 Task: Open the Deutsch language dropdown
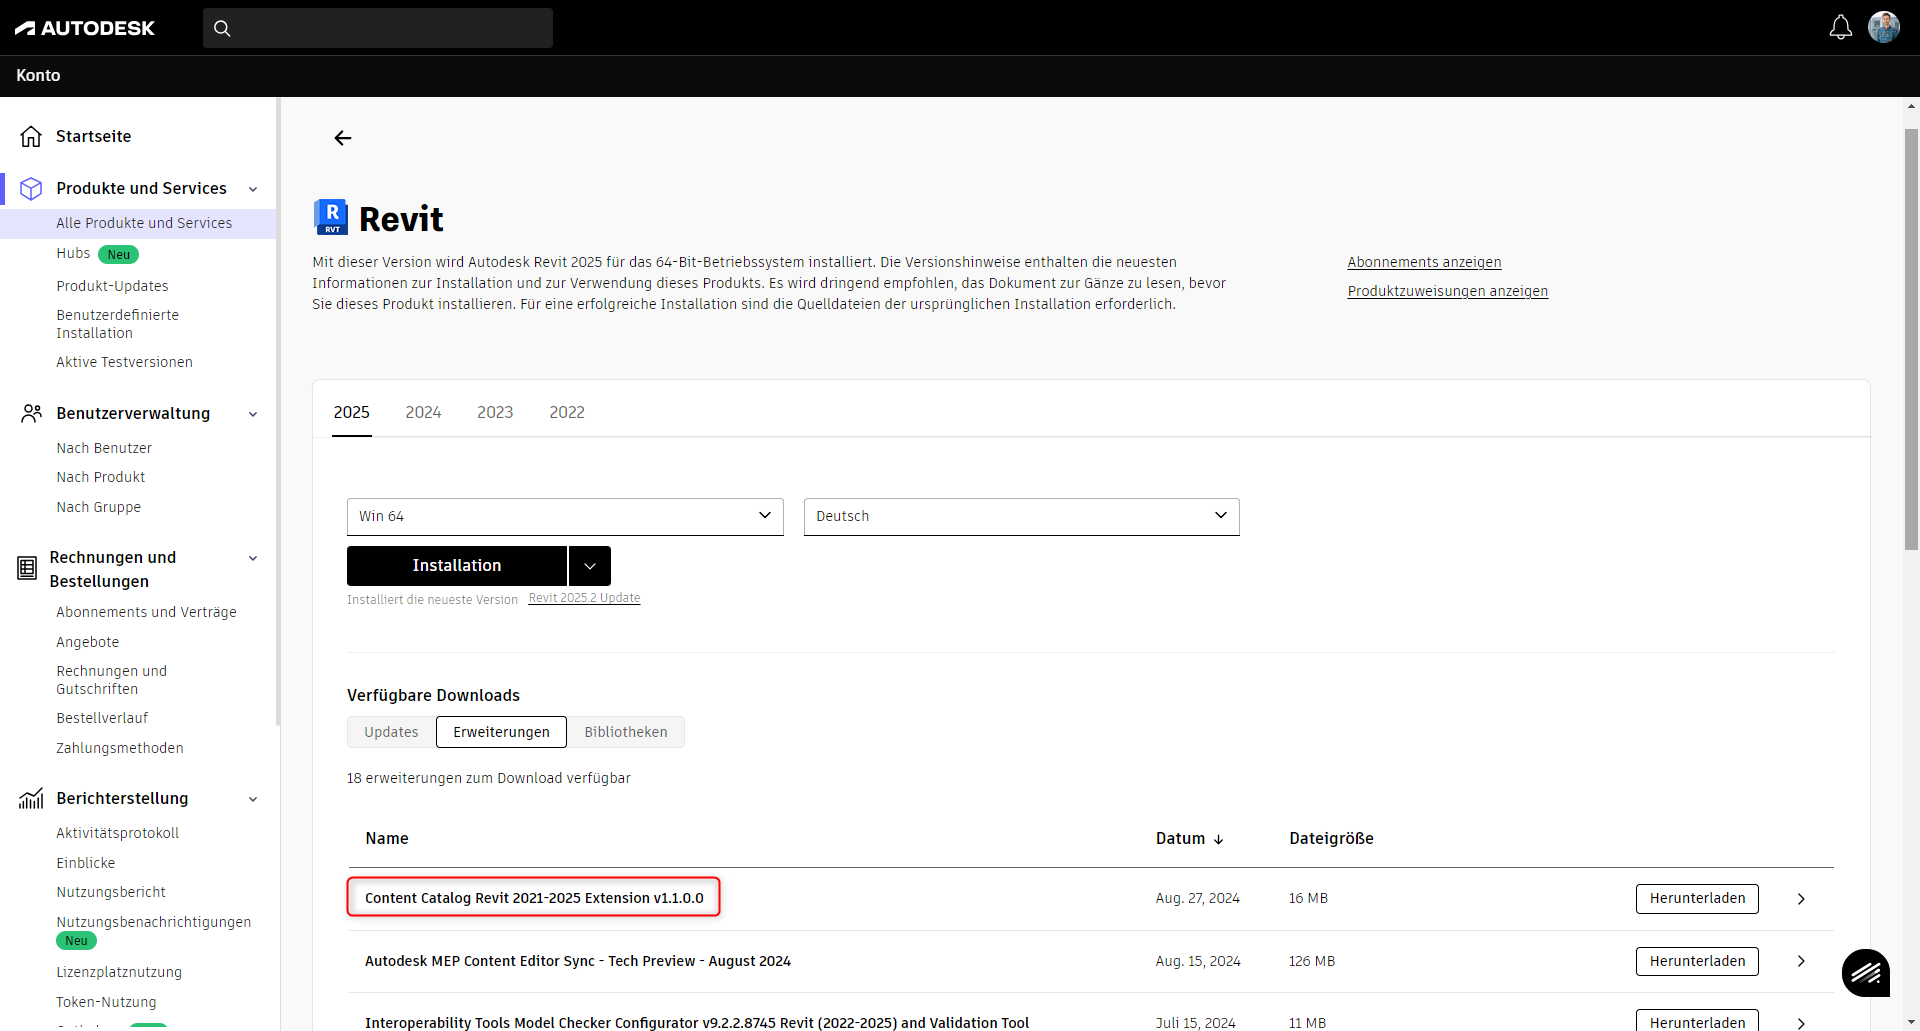click(1021, 516)
